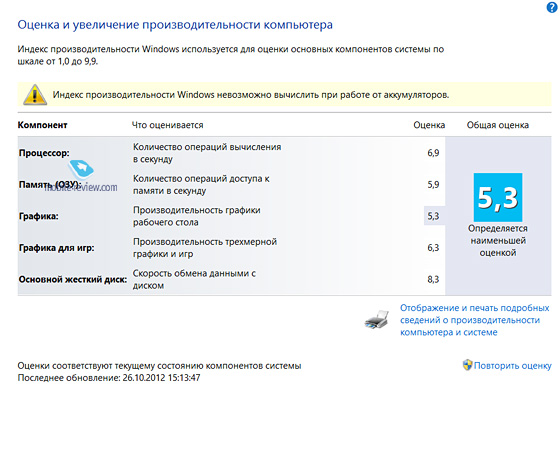The width and height of the screenshot is (560, 455).
Task: Select the Память (ОЗУ) component label
Action: (x=50, y=185)
